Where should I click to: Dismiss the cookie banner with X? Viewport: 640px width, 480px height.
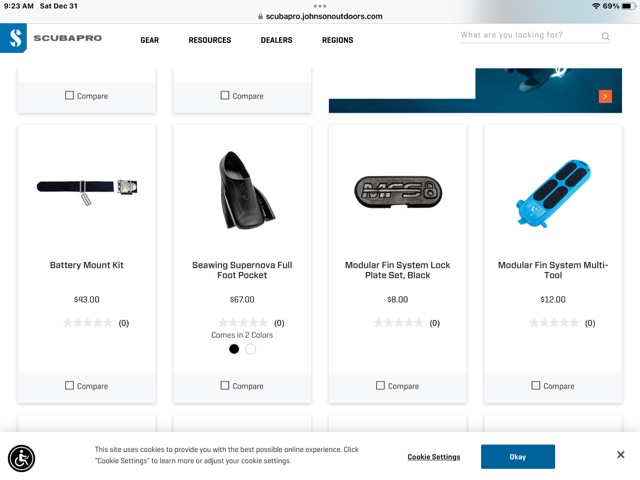pos(621,455)
